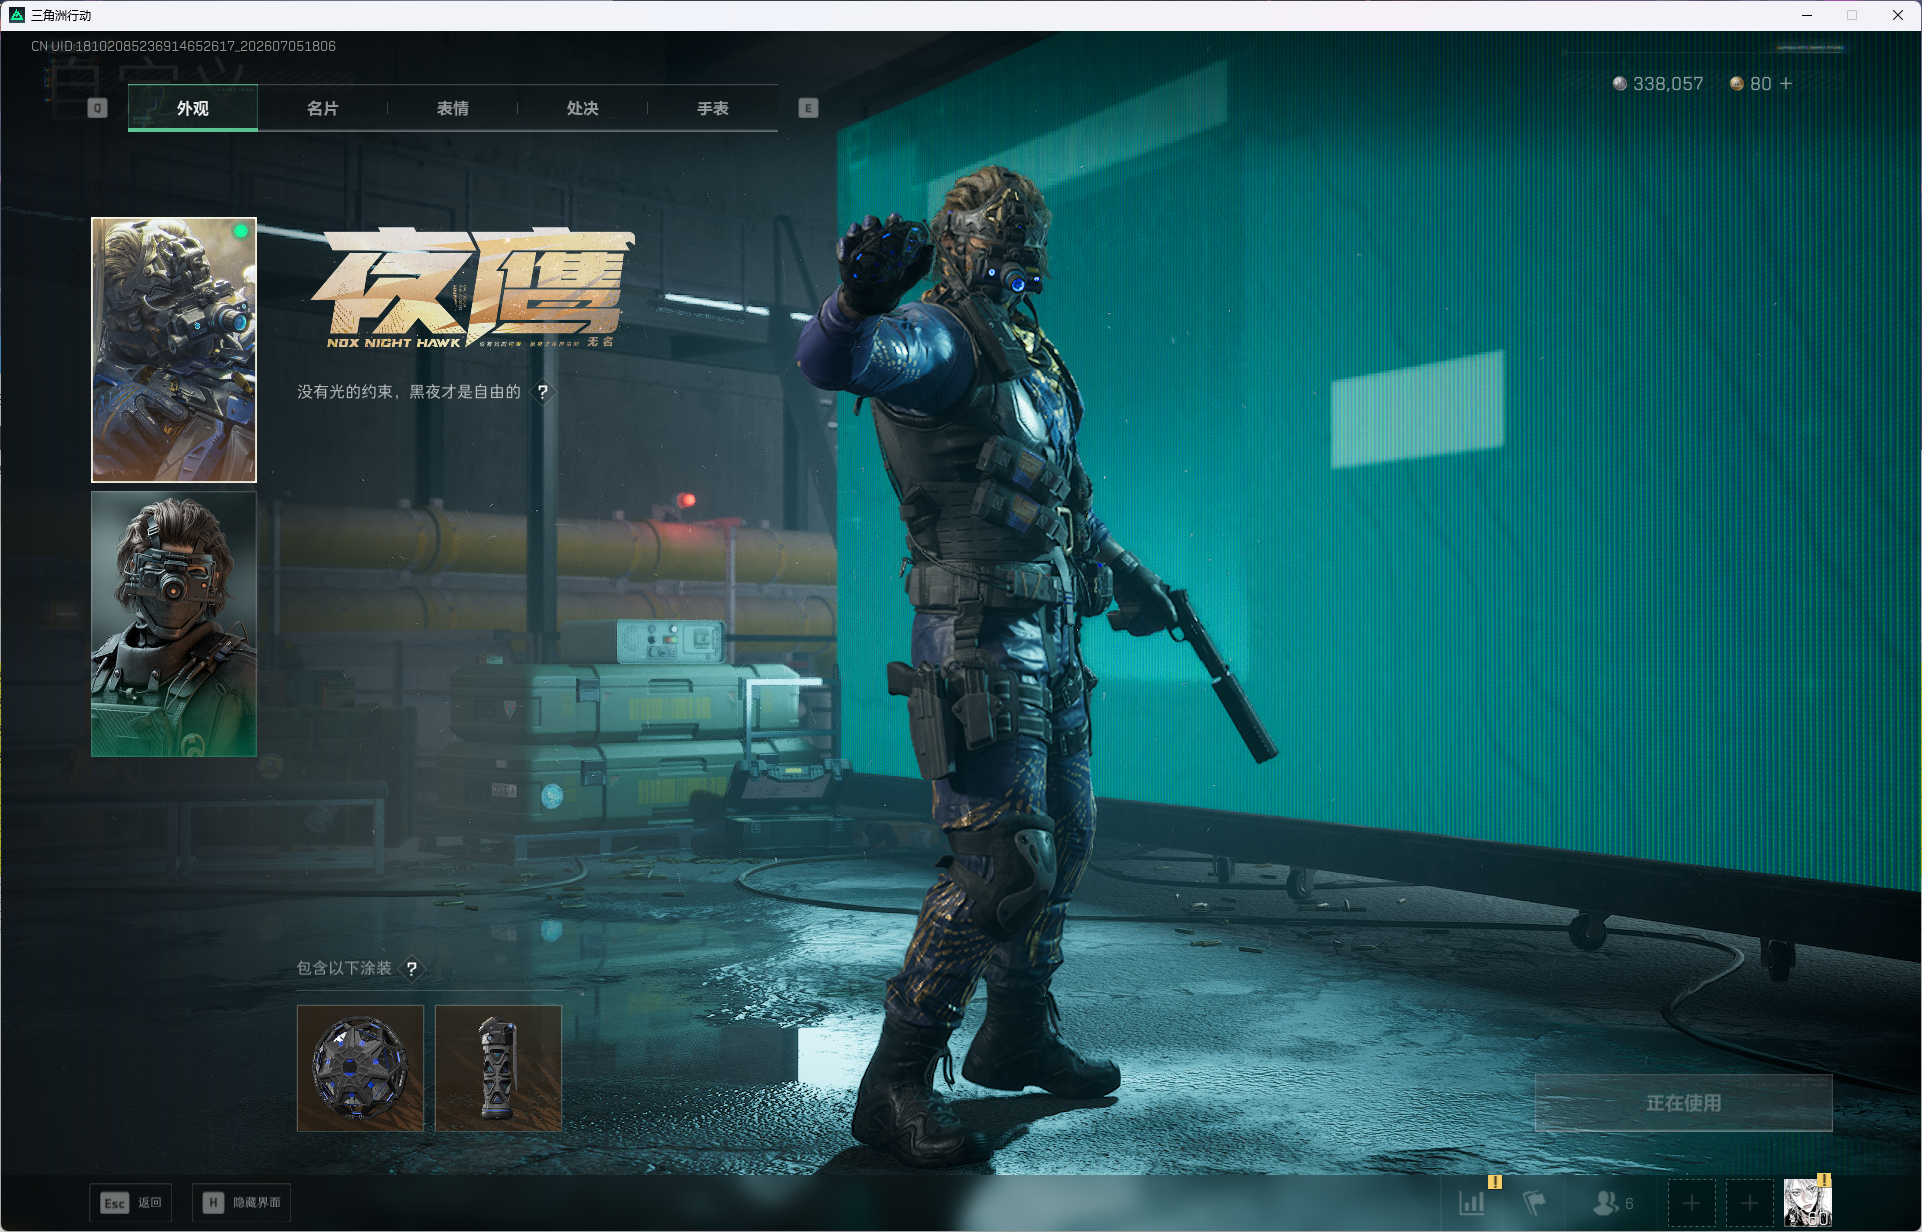Click the question mark beside skin description
Viewport: 1922px width, 1232px height.
(x=543, y=392)
